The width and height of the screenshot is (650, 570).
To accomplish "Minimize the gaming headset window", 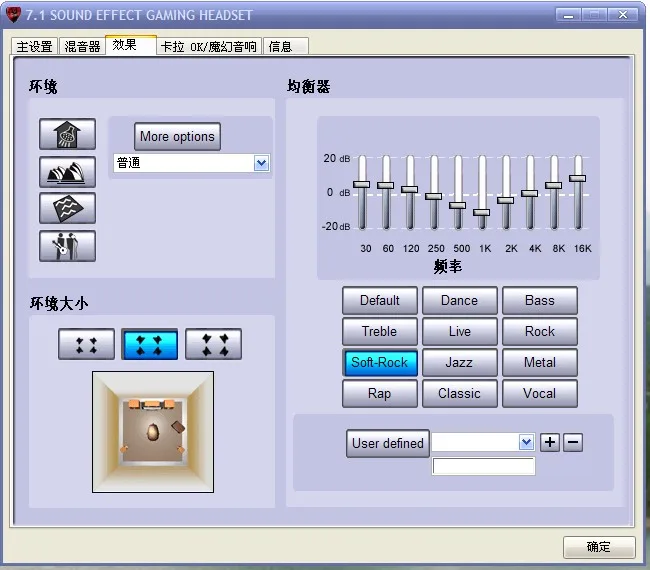I will (x=568, y=15).
